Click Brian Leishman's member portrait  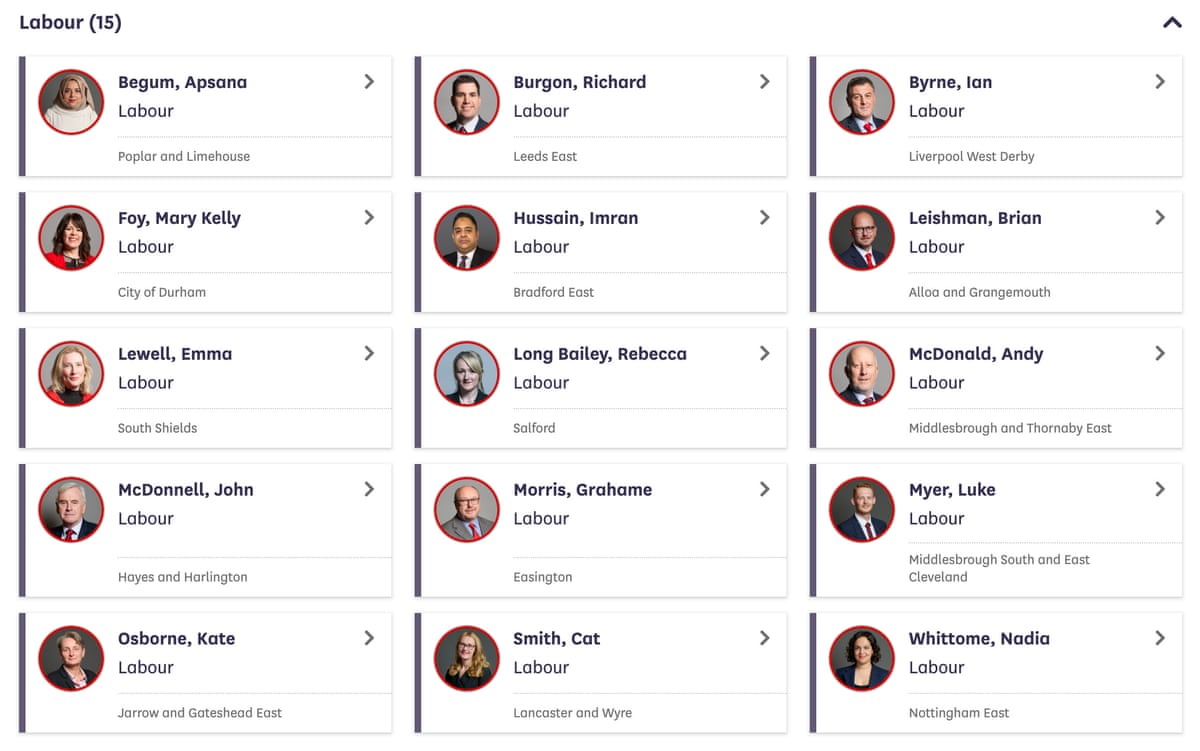(861, 237)
